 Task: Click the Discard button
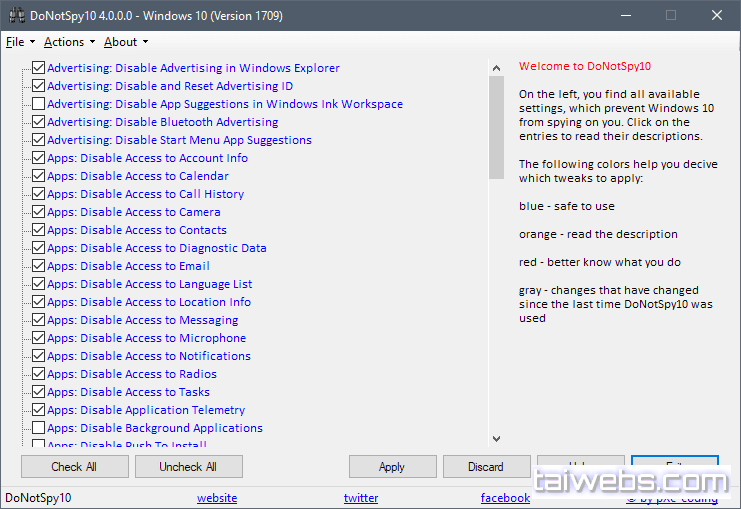[x=485, y=467]
